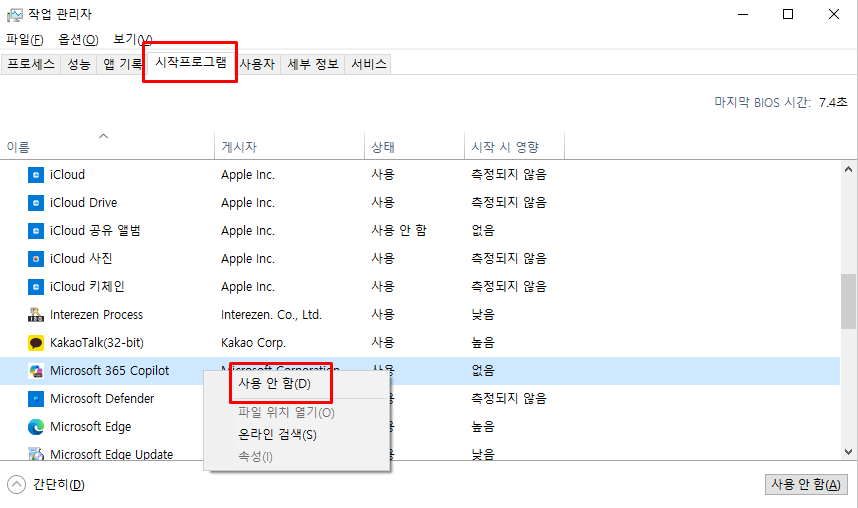Click the Microsoft 365 Copilot icon

click(x=36, y=371)
